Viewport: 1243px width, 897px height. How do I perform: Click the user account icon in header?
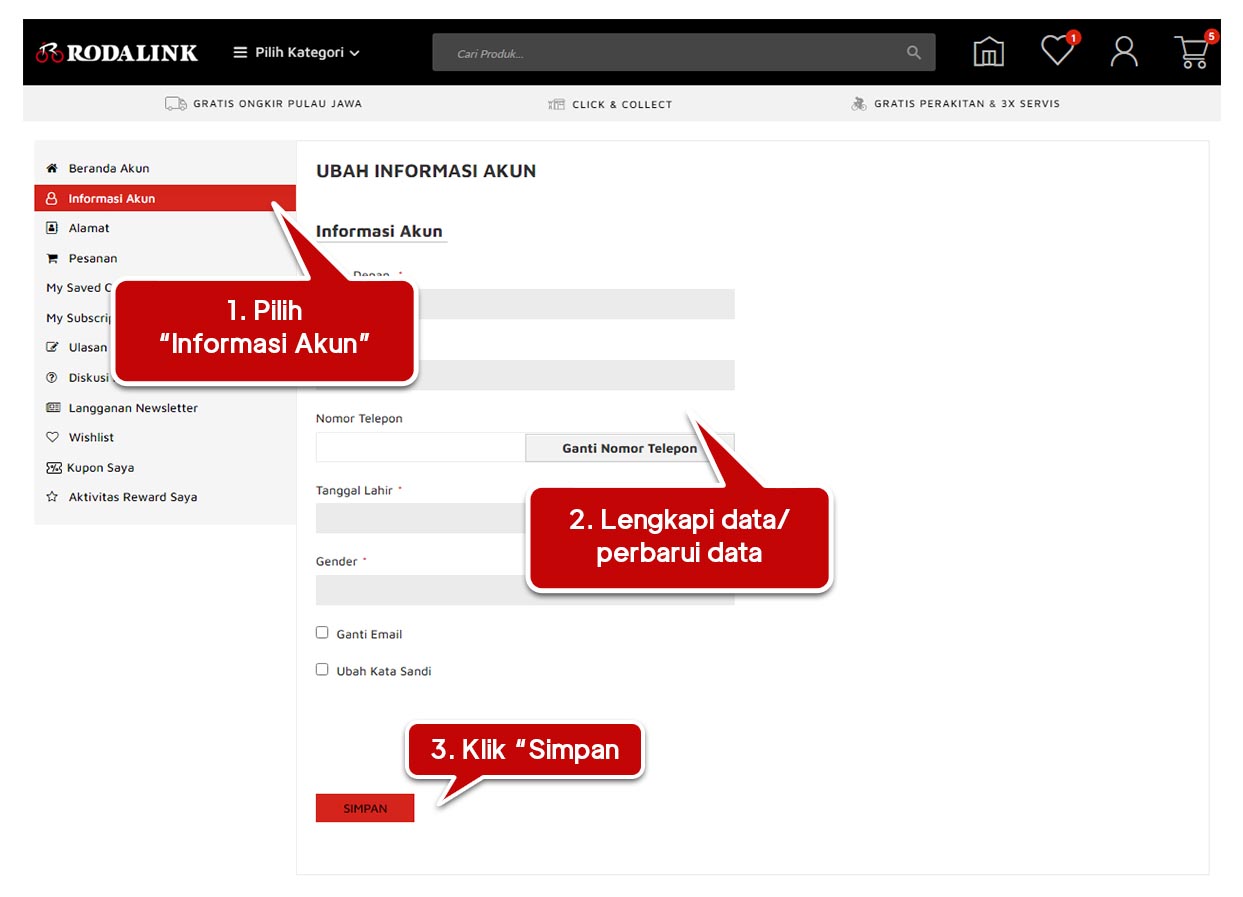point(1124,52)
